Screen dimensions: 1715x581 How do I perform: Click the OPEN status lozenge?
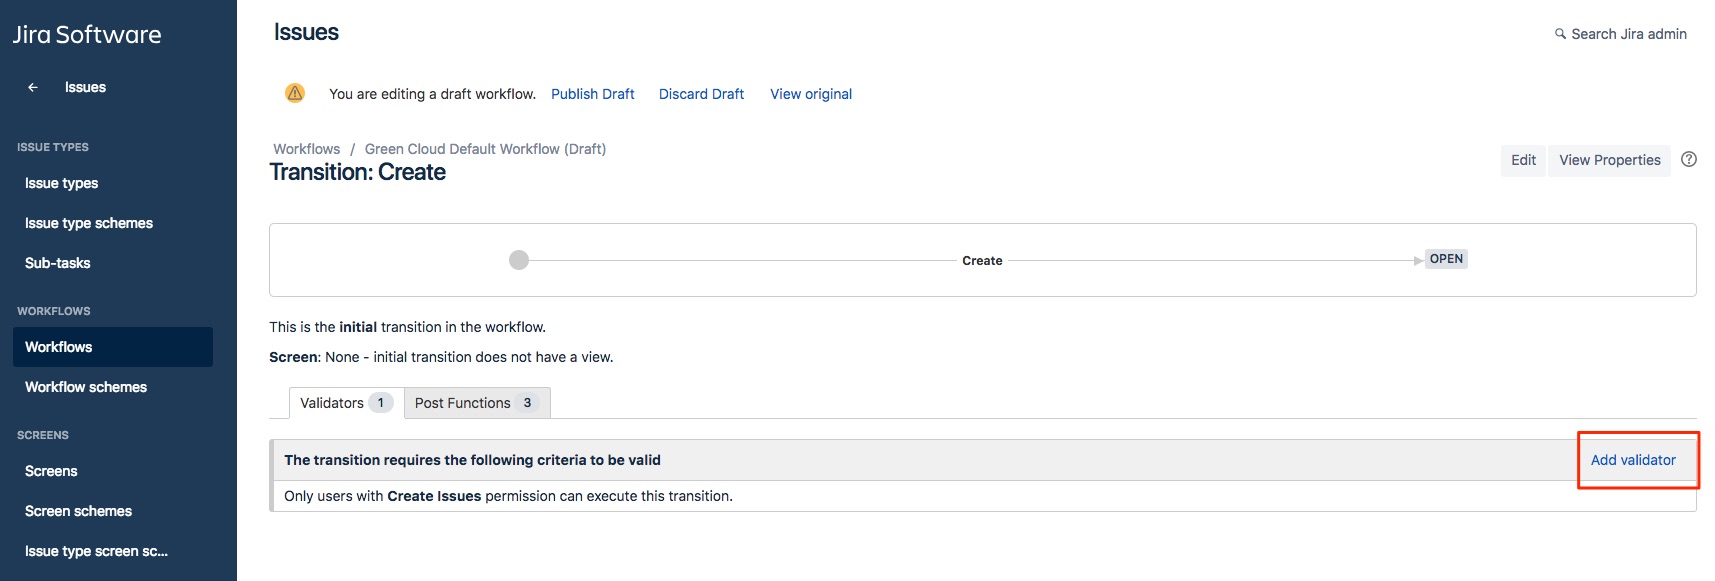click(x=1446, y=259)
